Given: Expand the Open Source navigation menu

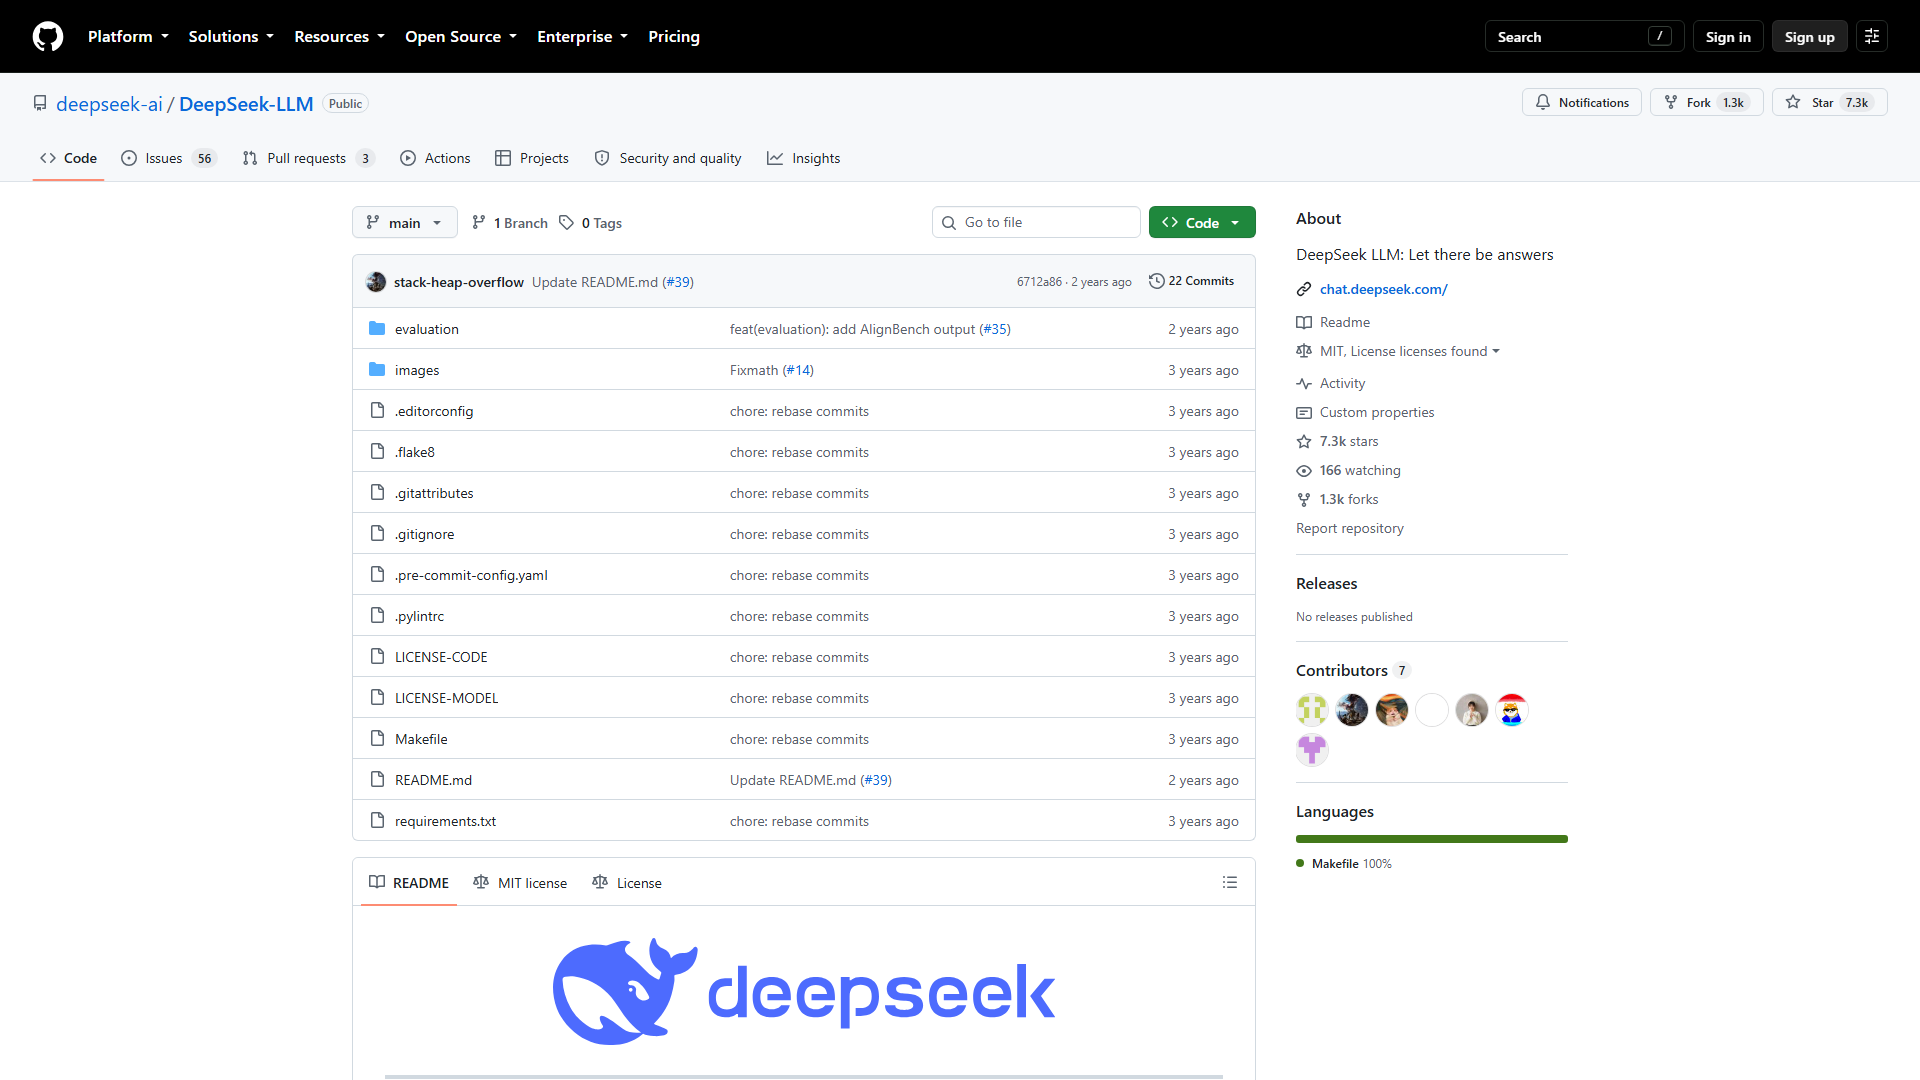Looking at the screenshot, I should [461, 37].
